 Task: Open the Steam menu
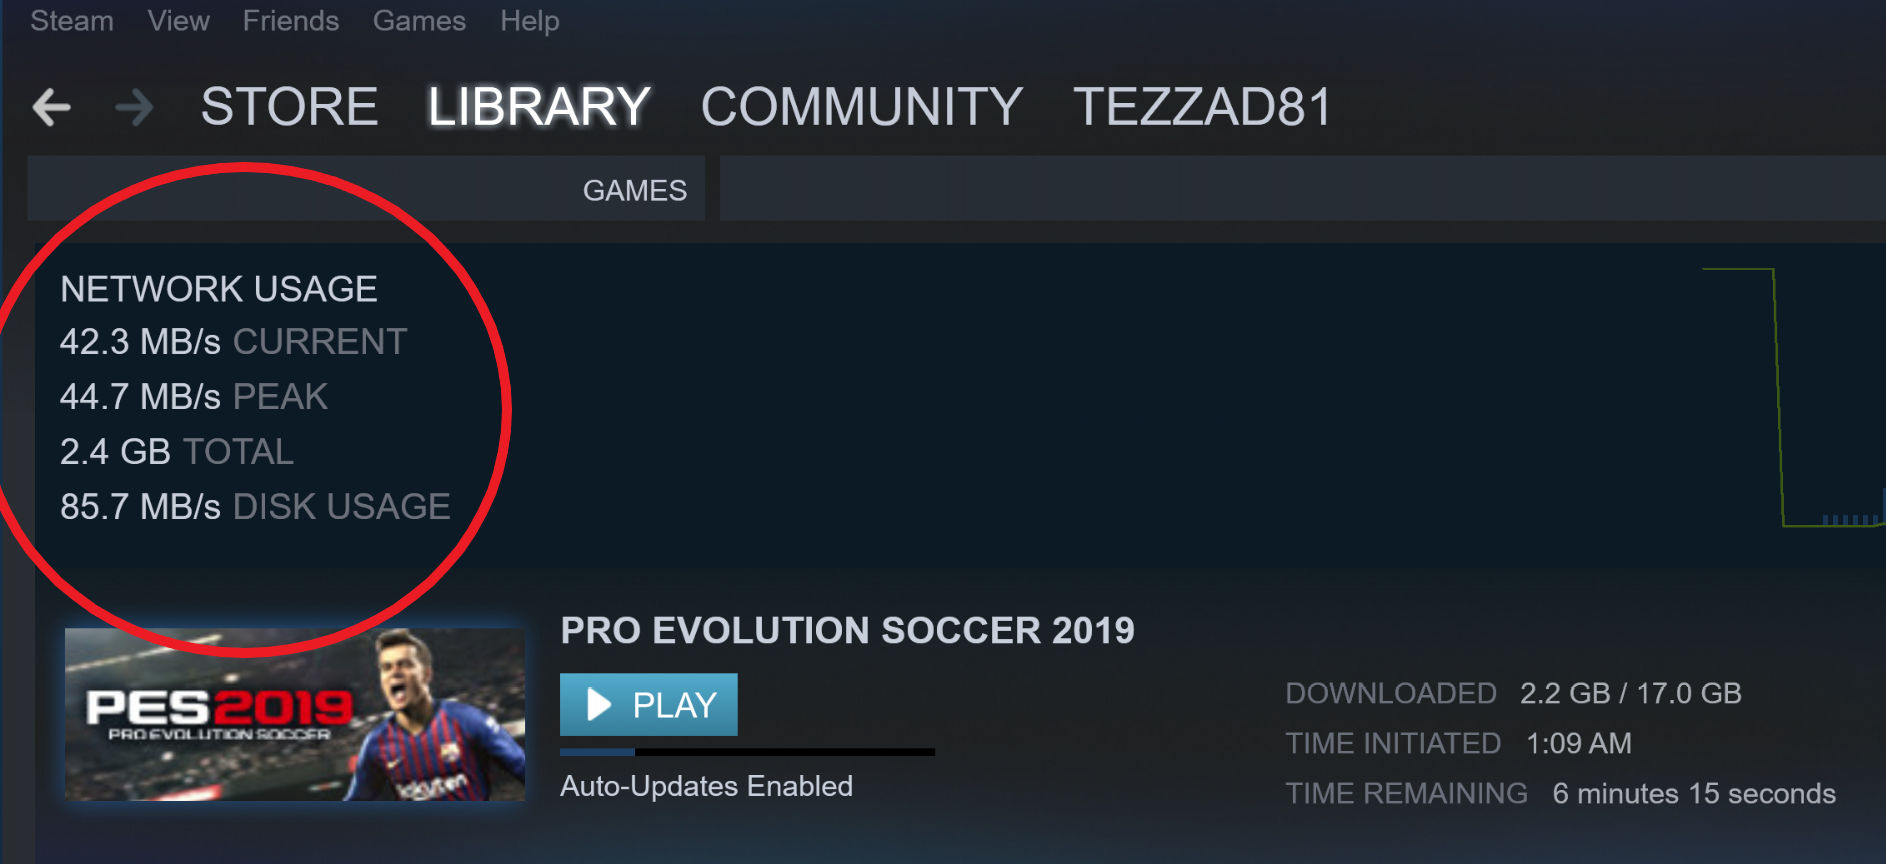click(72, 21)
